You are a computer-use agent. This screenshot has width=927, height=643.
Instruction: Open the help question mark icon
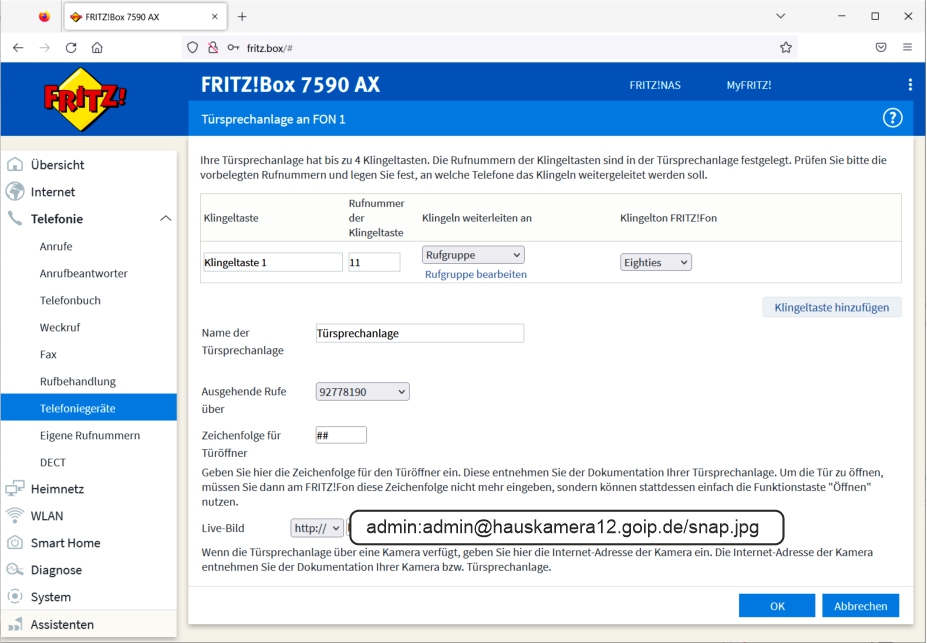[892, 118]
